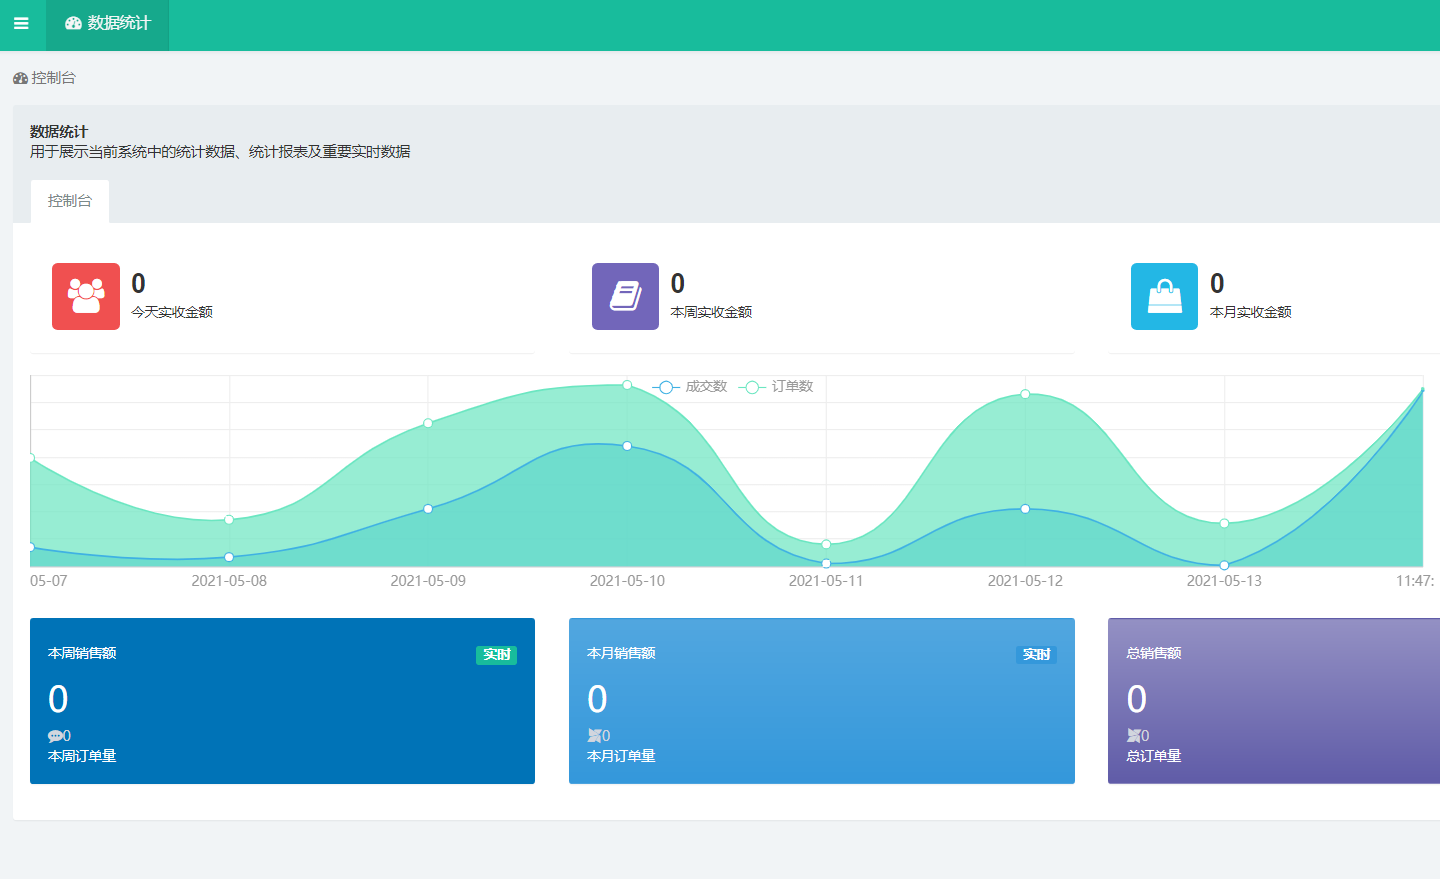Click the 控制台 breadcrumb dashboard icon

(20, 78)
